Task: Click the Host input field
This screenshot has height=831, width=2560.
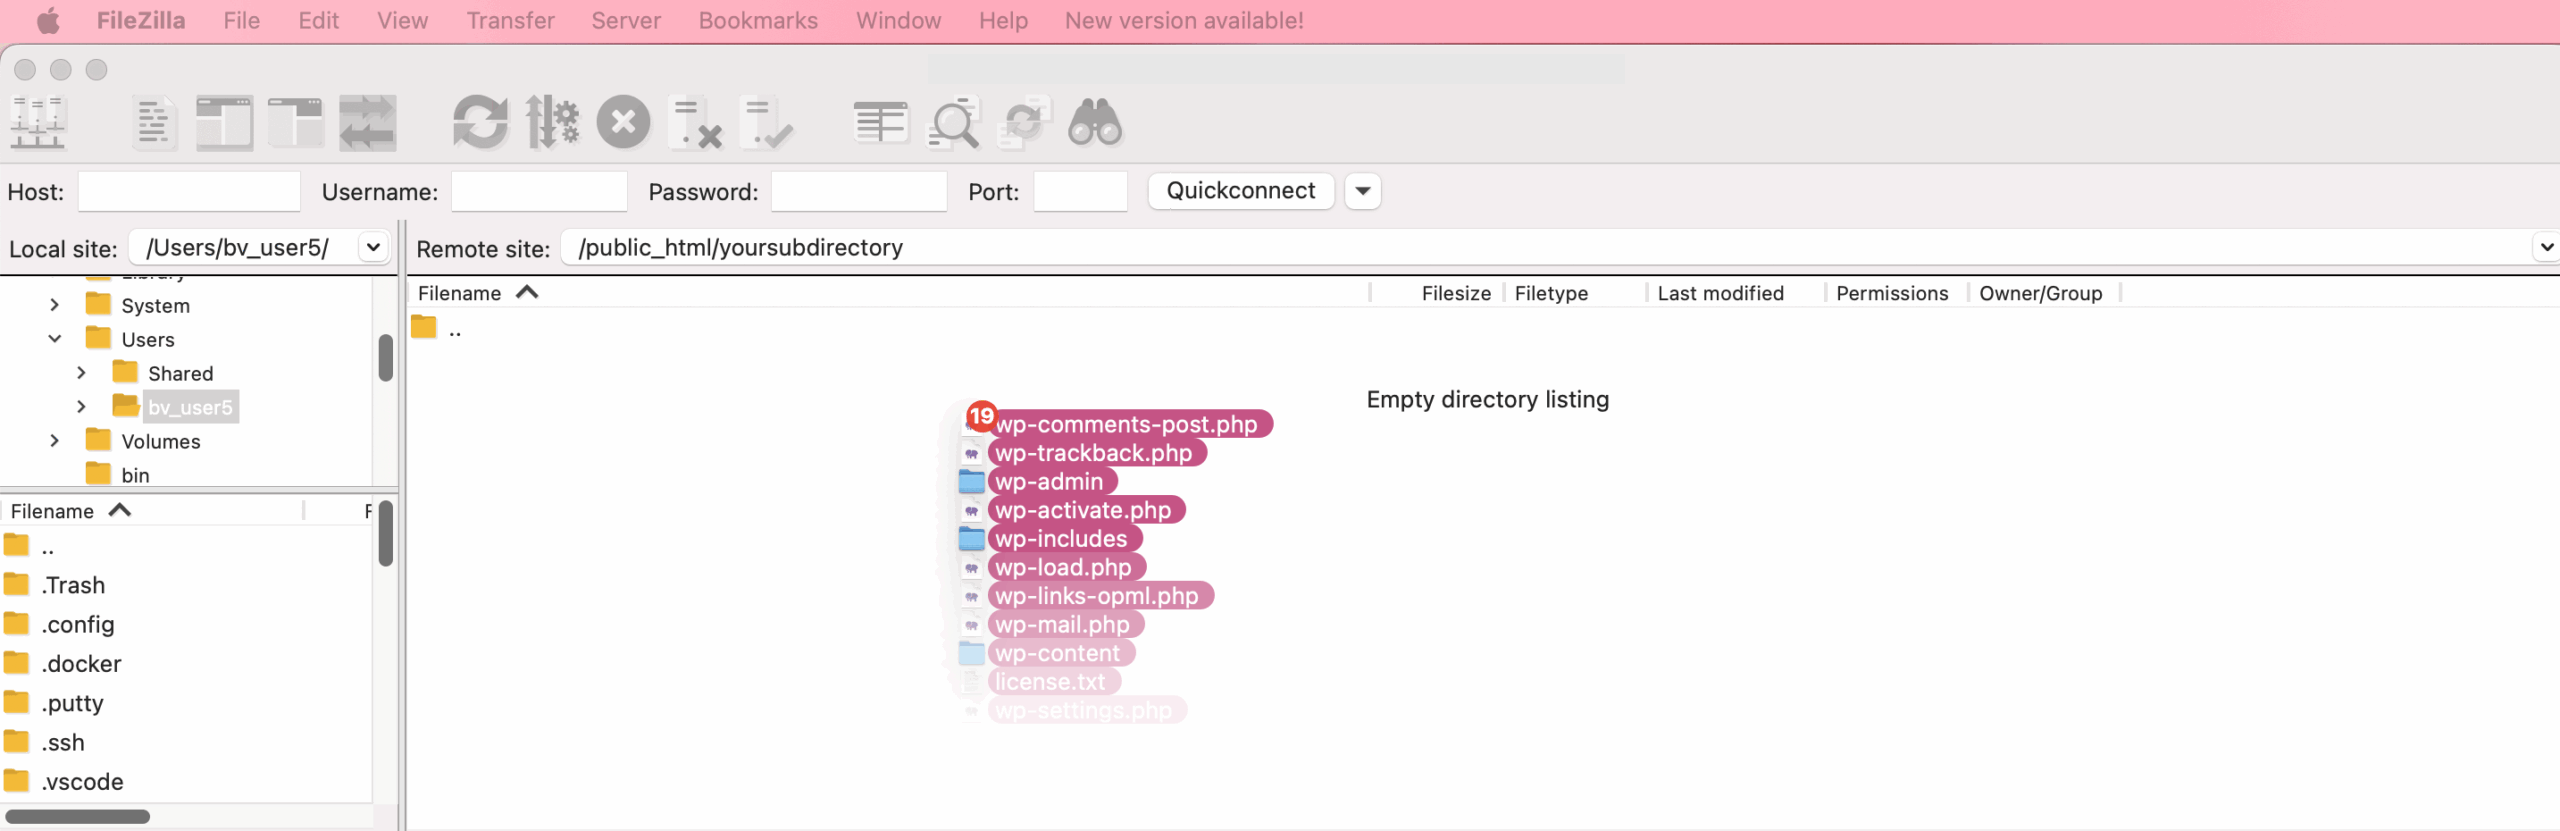Action: click(189, 191)
